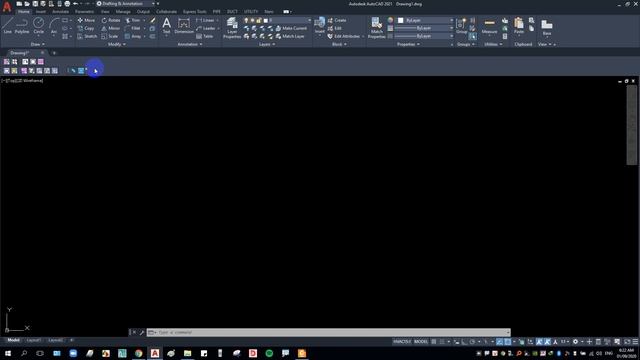Select the Array tool
This screenshot has height=360, width=640.
point(133,36)
